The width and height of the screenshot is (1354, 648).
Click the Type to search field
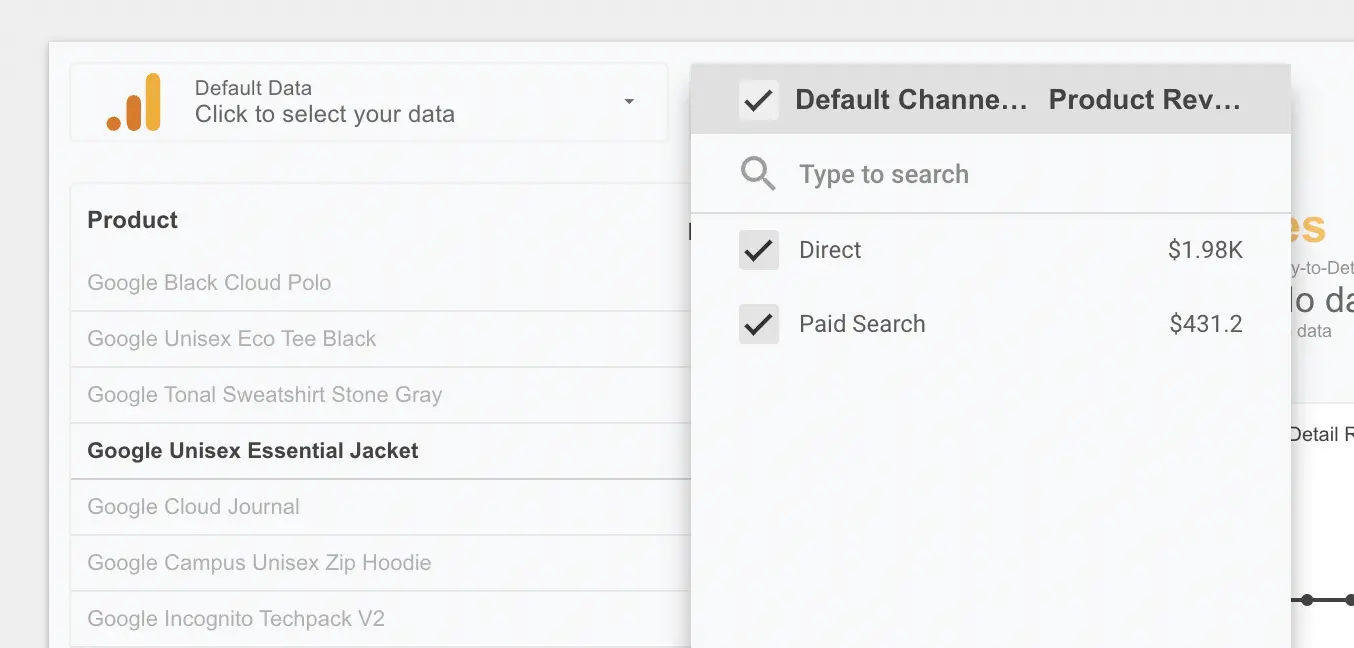point(990,174)
